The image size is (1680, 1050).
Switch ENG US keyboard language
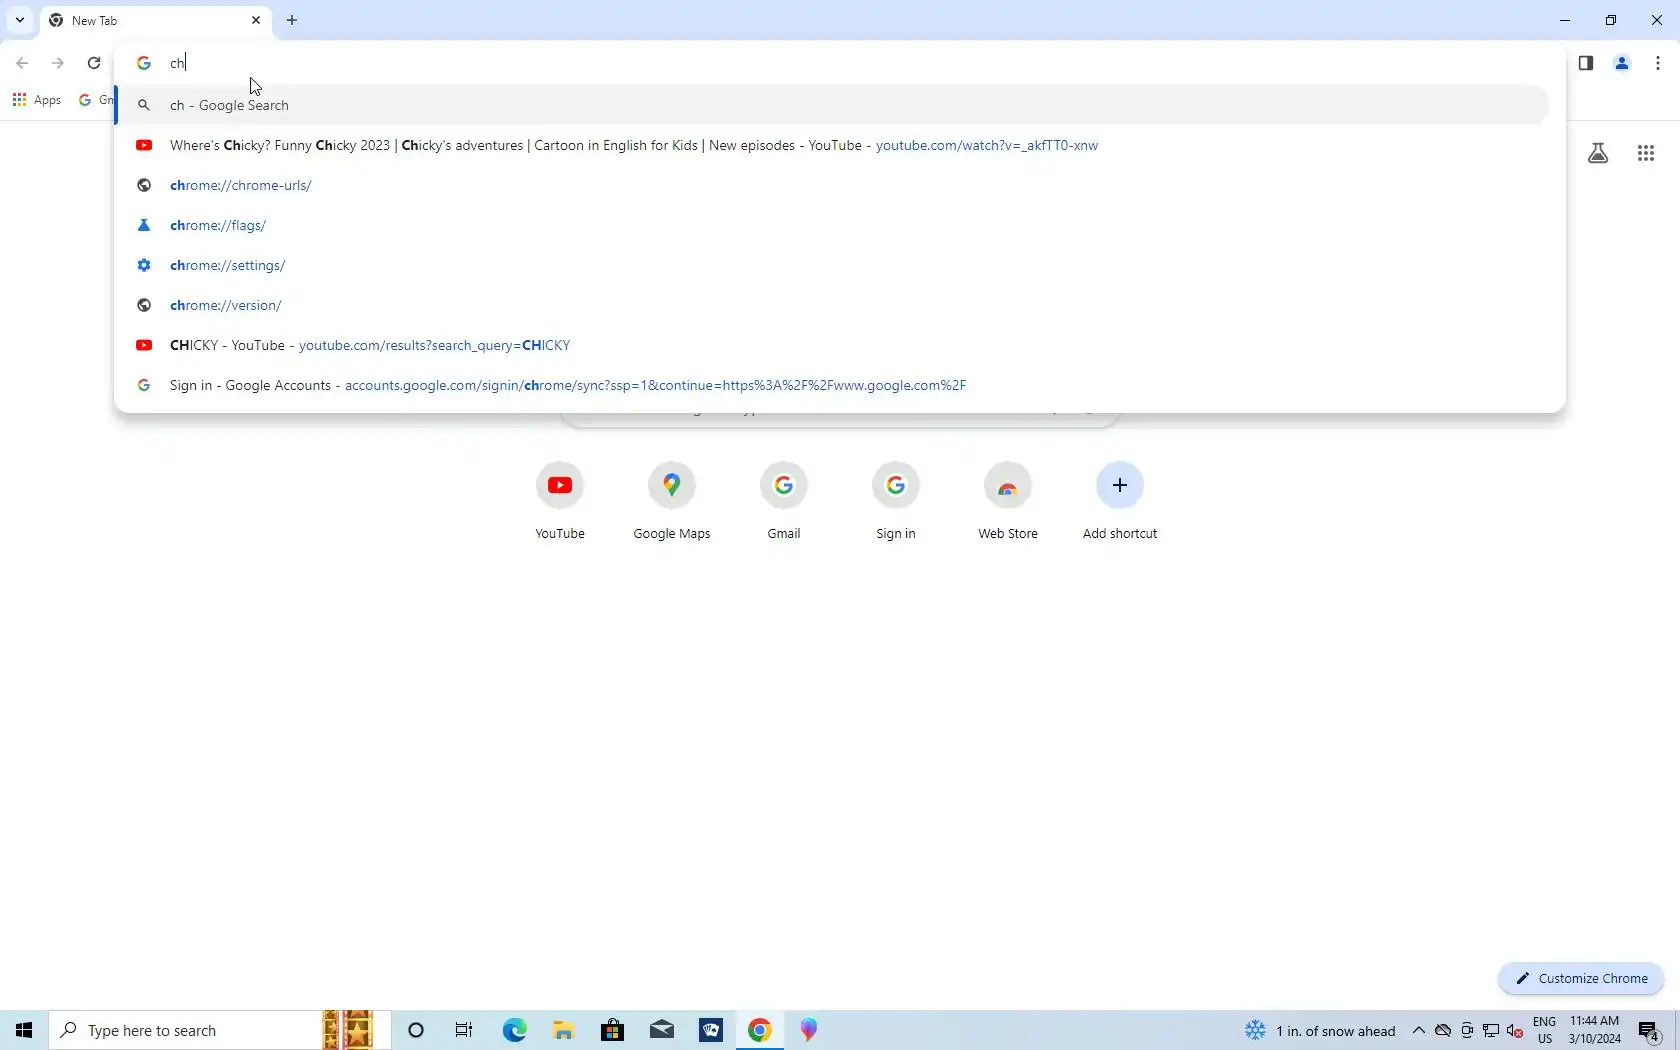tap(1545, 1030)
